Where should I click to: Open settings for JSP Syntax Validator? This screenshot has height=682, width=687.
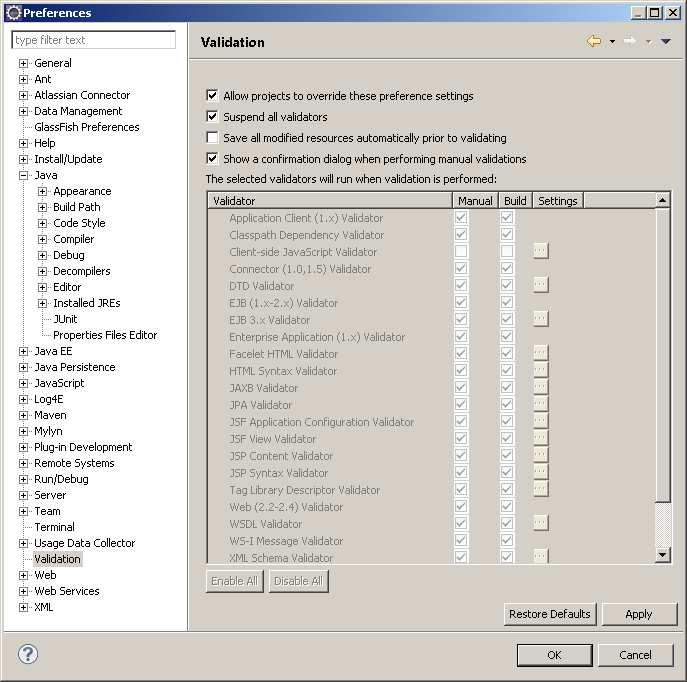coord(541,472)
